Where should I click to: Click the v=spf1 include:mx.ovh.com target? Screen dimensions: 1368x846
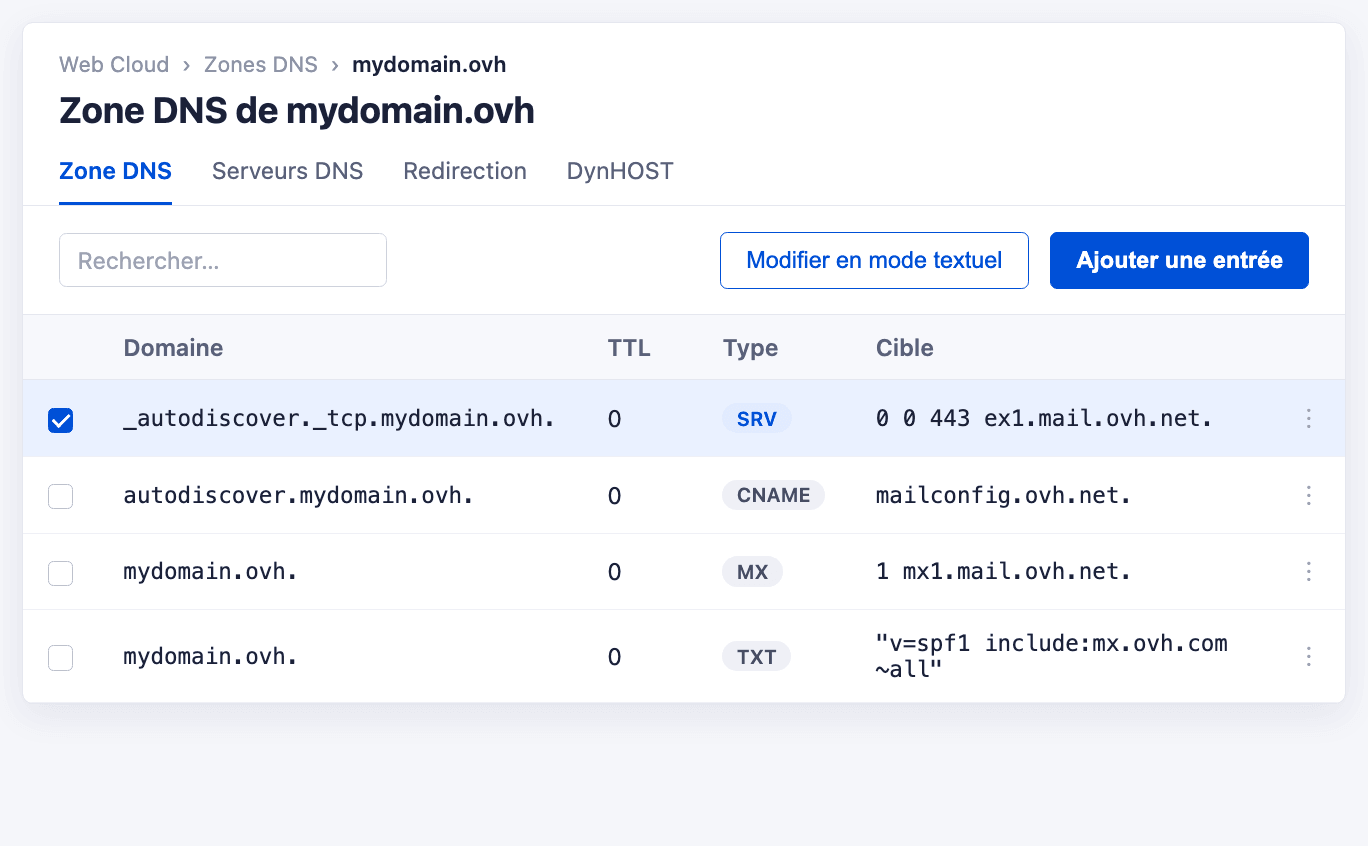1051,656
